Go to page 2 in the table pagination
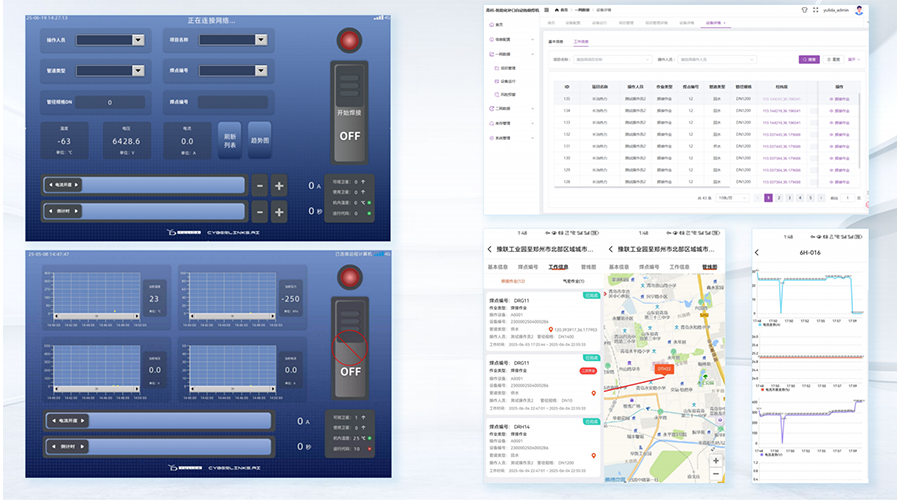The image size is (900, 500). click(x=777, y=198)
